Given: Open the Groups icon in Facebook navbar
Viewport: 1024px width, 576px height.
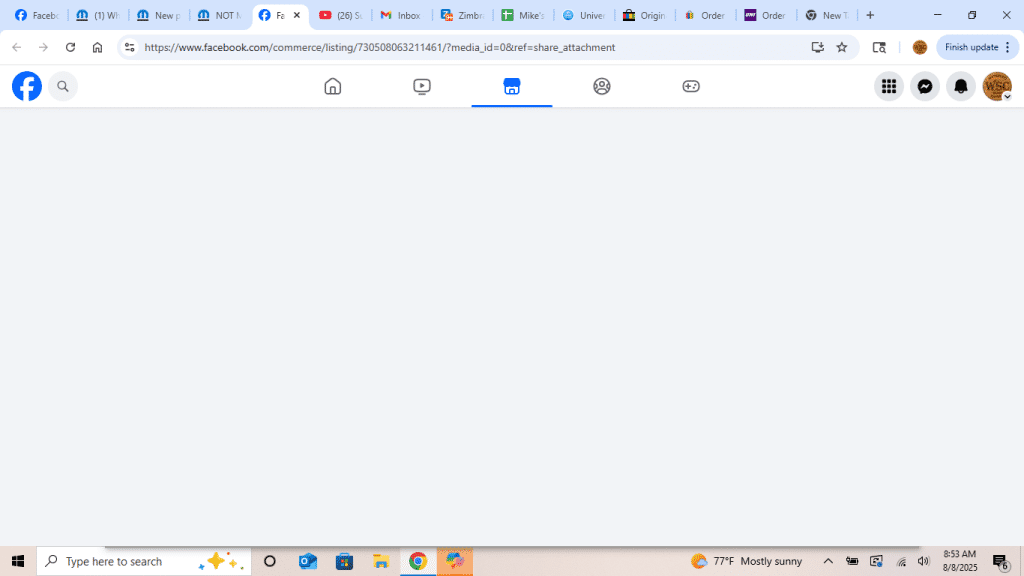Looking at the screenshot, I should coord(601,87).
